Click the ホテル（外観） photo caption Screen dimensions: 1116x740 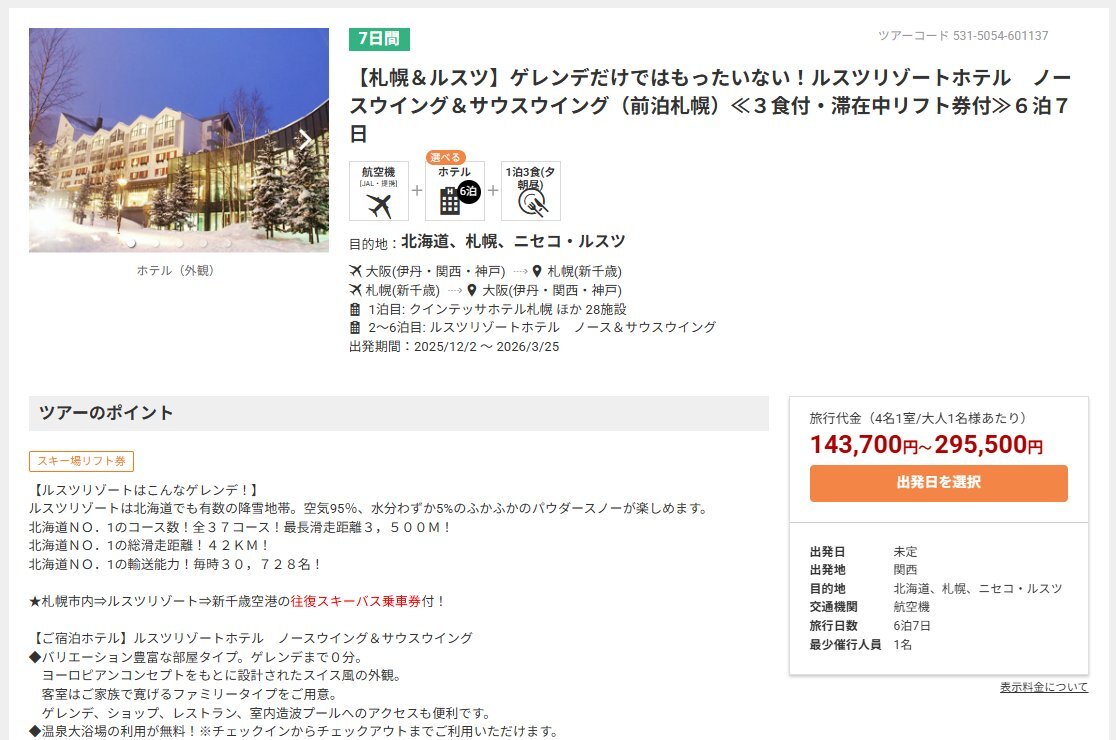(x=176, y=270)
